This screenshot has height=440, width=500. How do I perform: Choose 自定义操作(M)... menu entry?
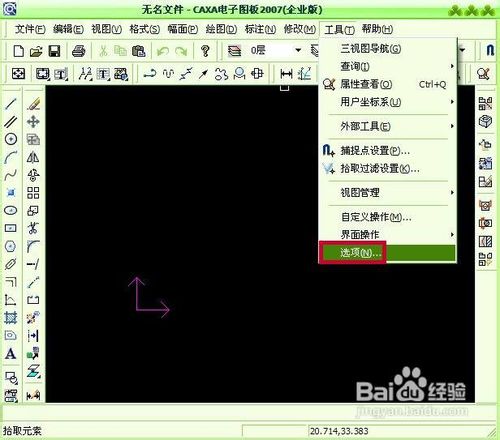388,217
